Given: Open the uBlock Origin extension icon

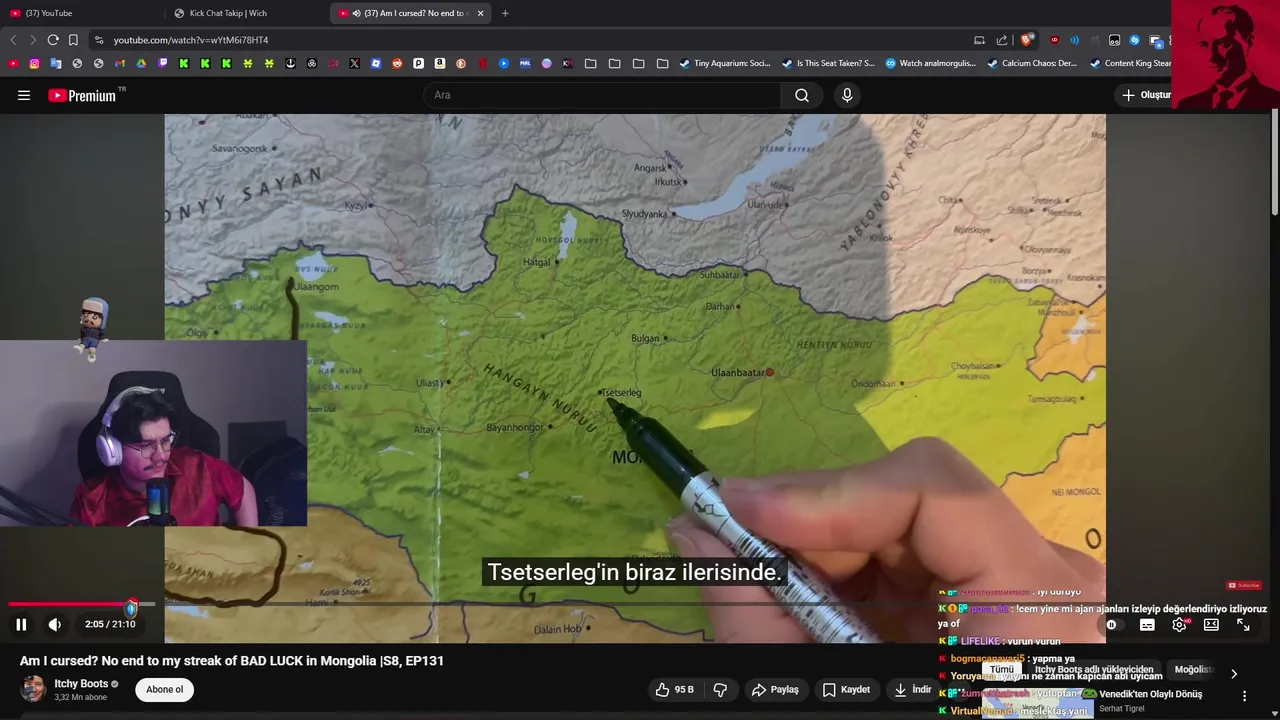Looking at the screenshot, I should coord(1054,40).
